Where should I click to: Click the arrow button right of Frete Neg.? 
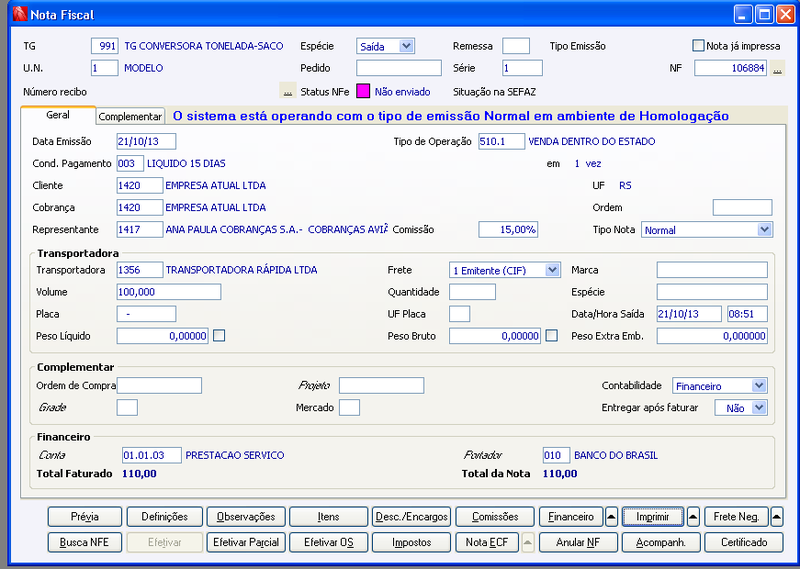click(776, 517)
